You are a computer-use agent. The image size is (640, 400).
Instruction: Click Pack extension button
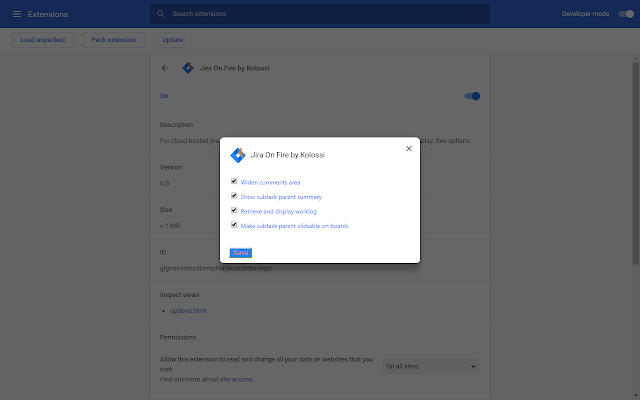[114, 40]
